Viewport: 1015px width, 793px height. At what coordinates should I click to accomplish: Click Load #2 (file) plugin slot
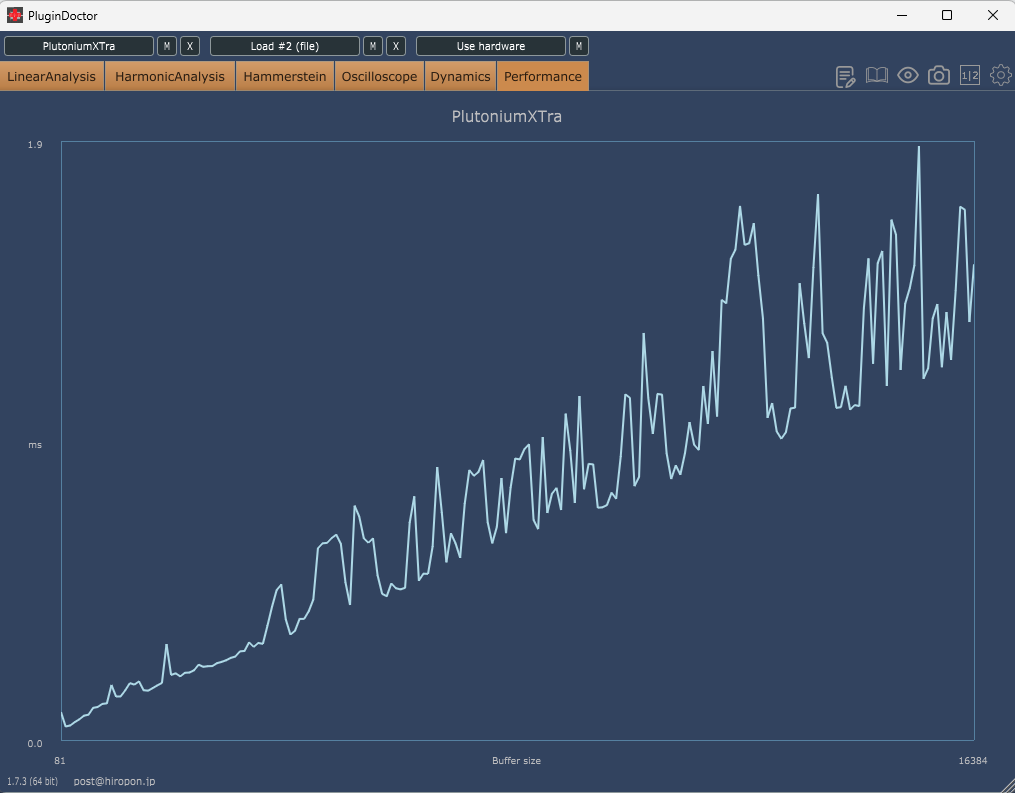[x=285, y=46]
